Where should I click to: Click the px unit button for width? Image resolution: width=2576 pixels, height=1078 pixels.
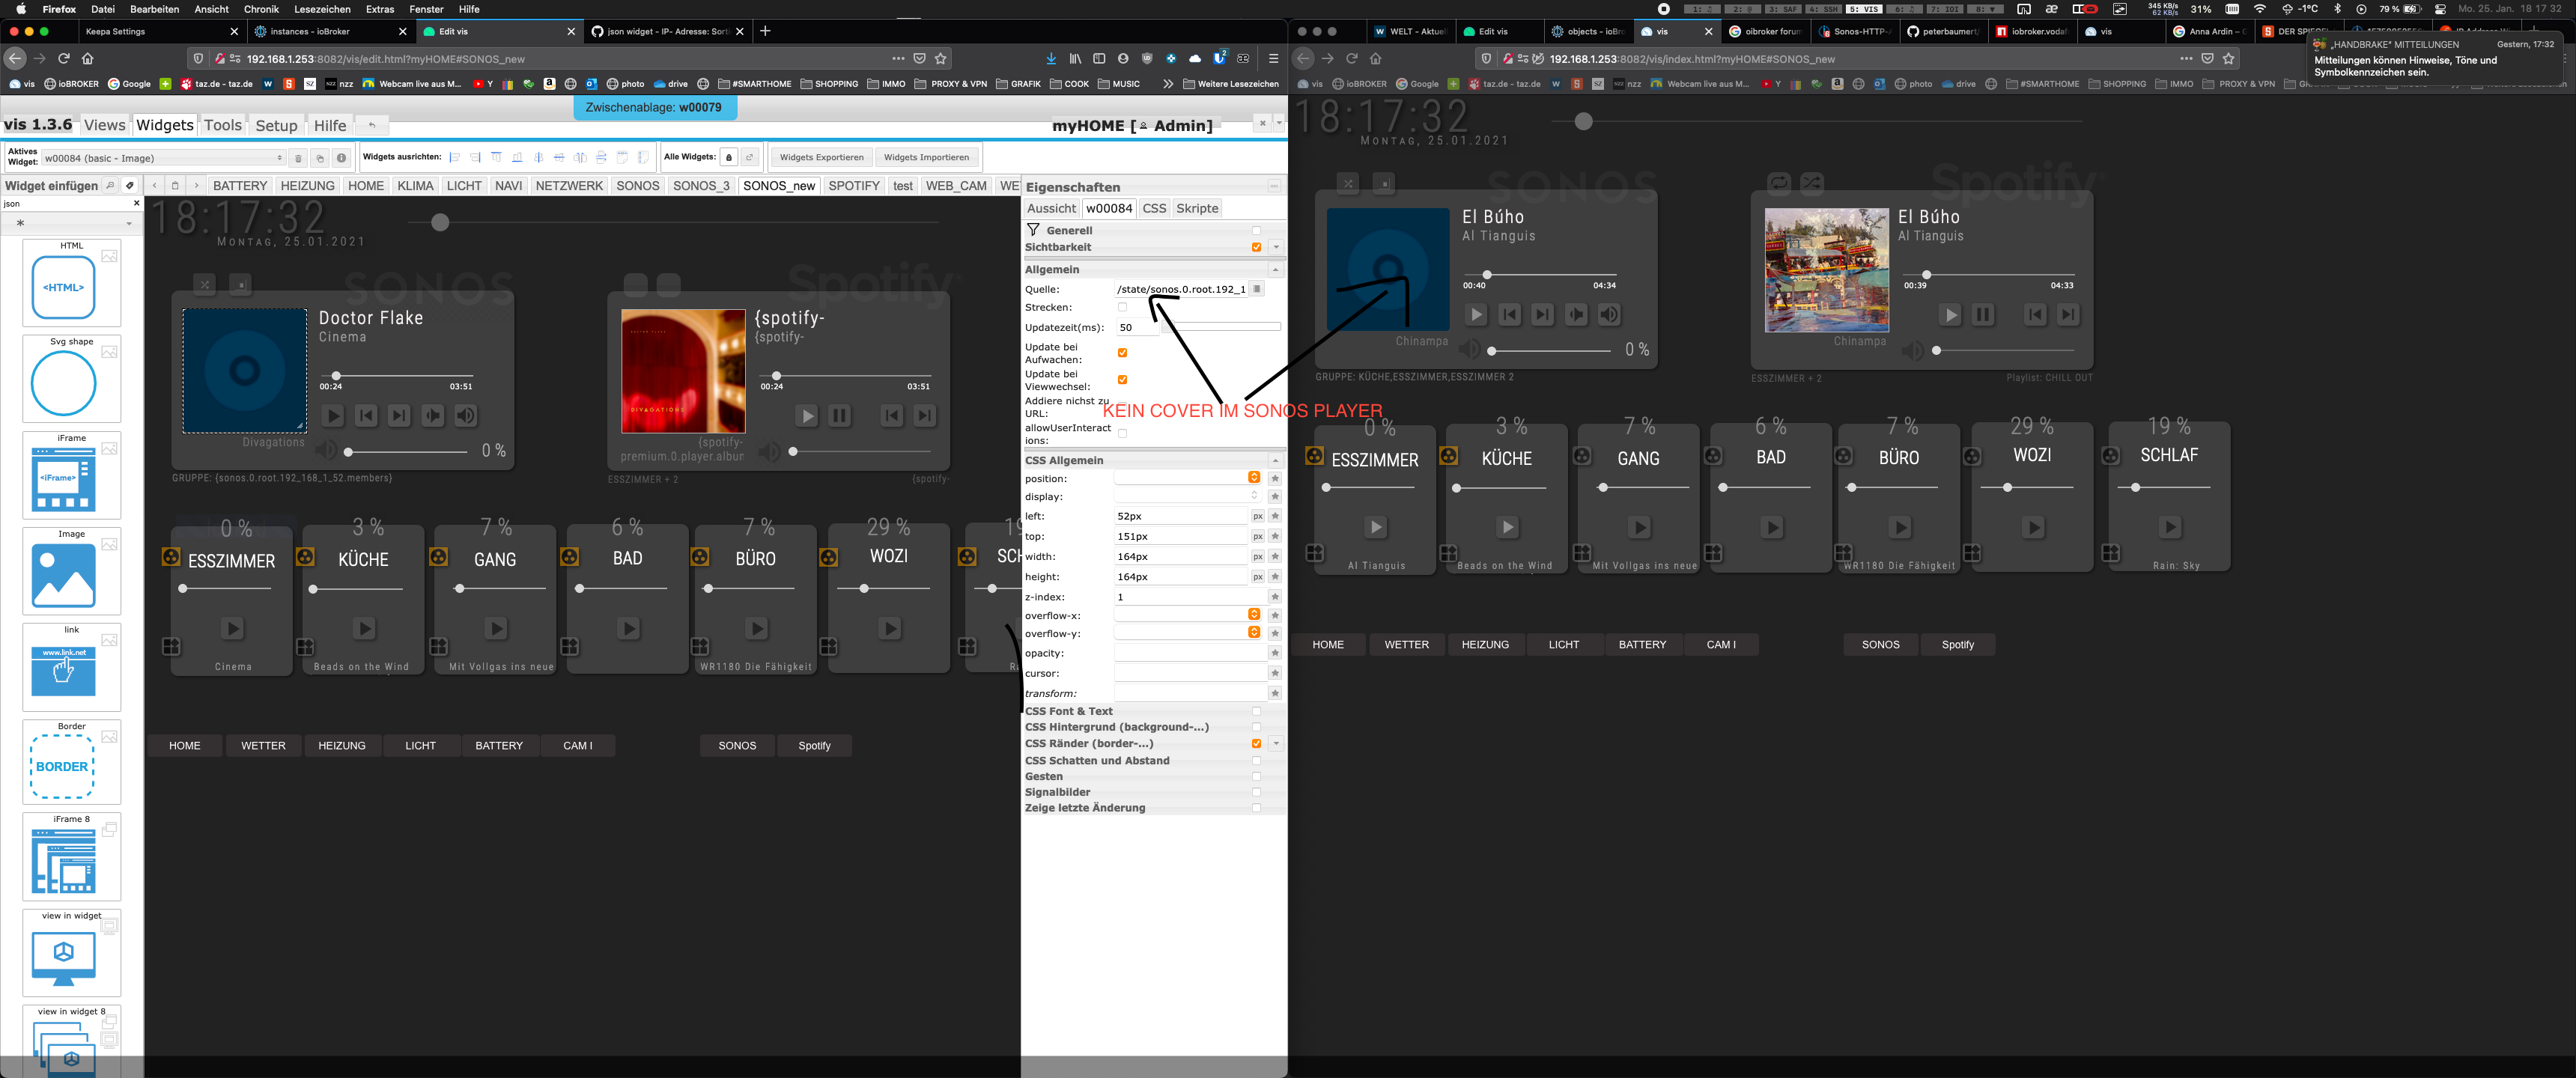pos(1258,556)
